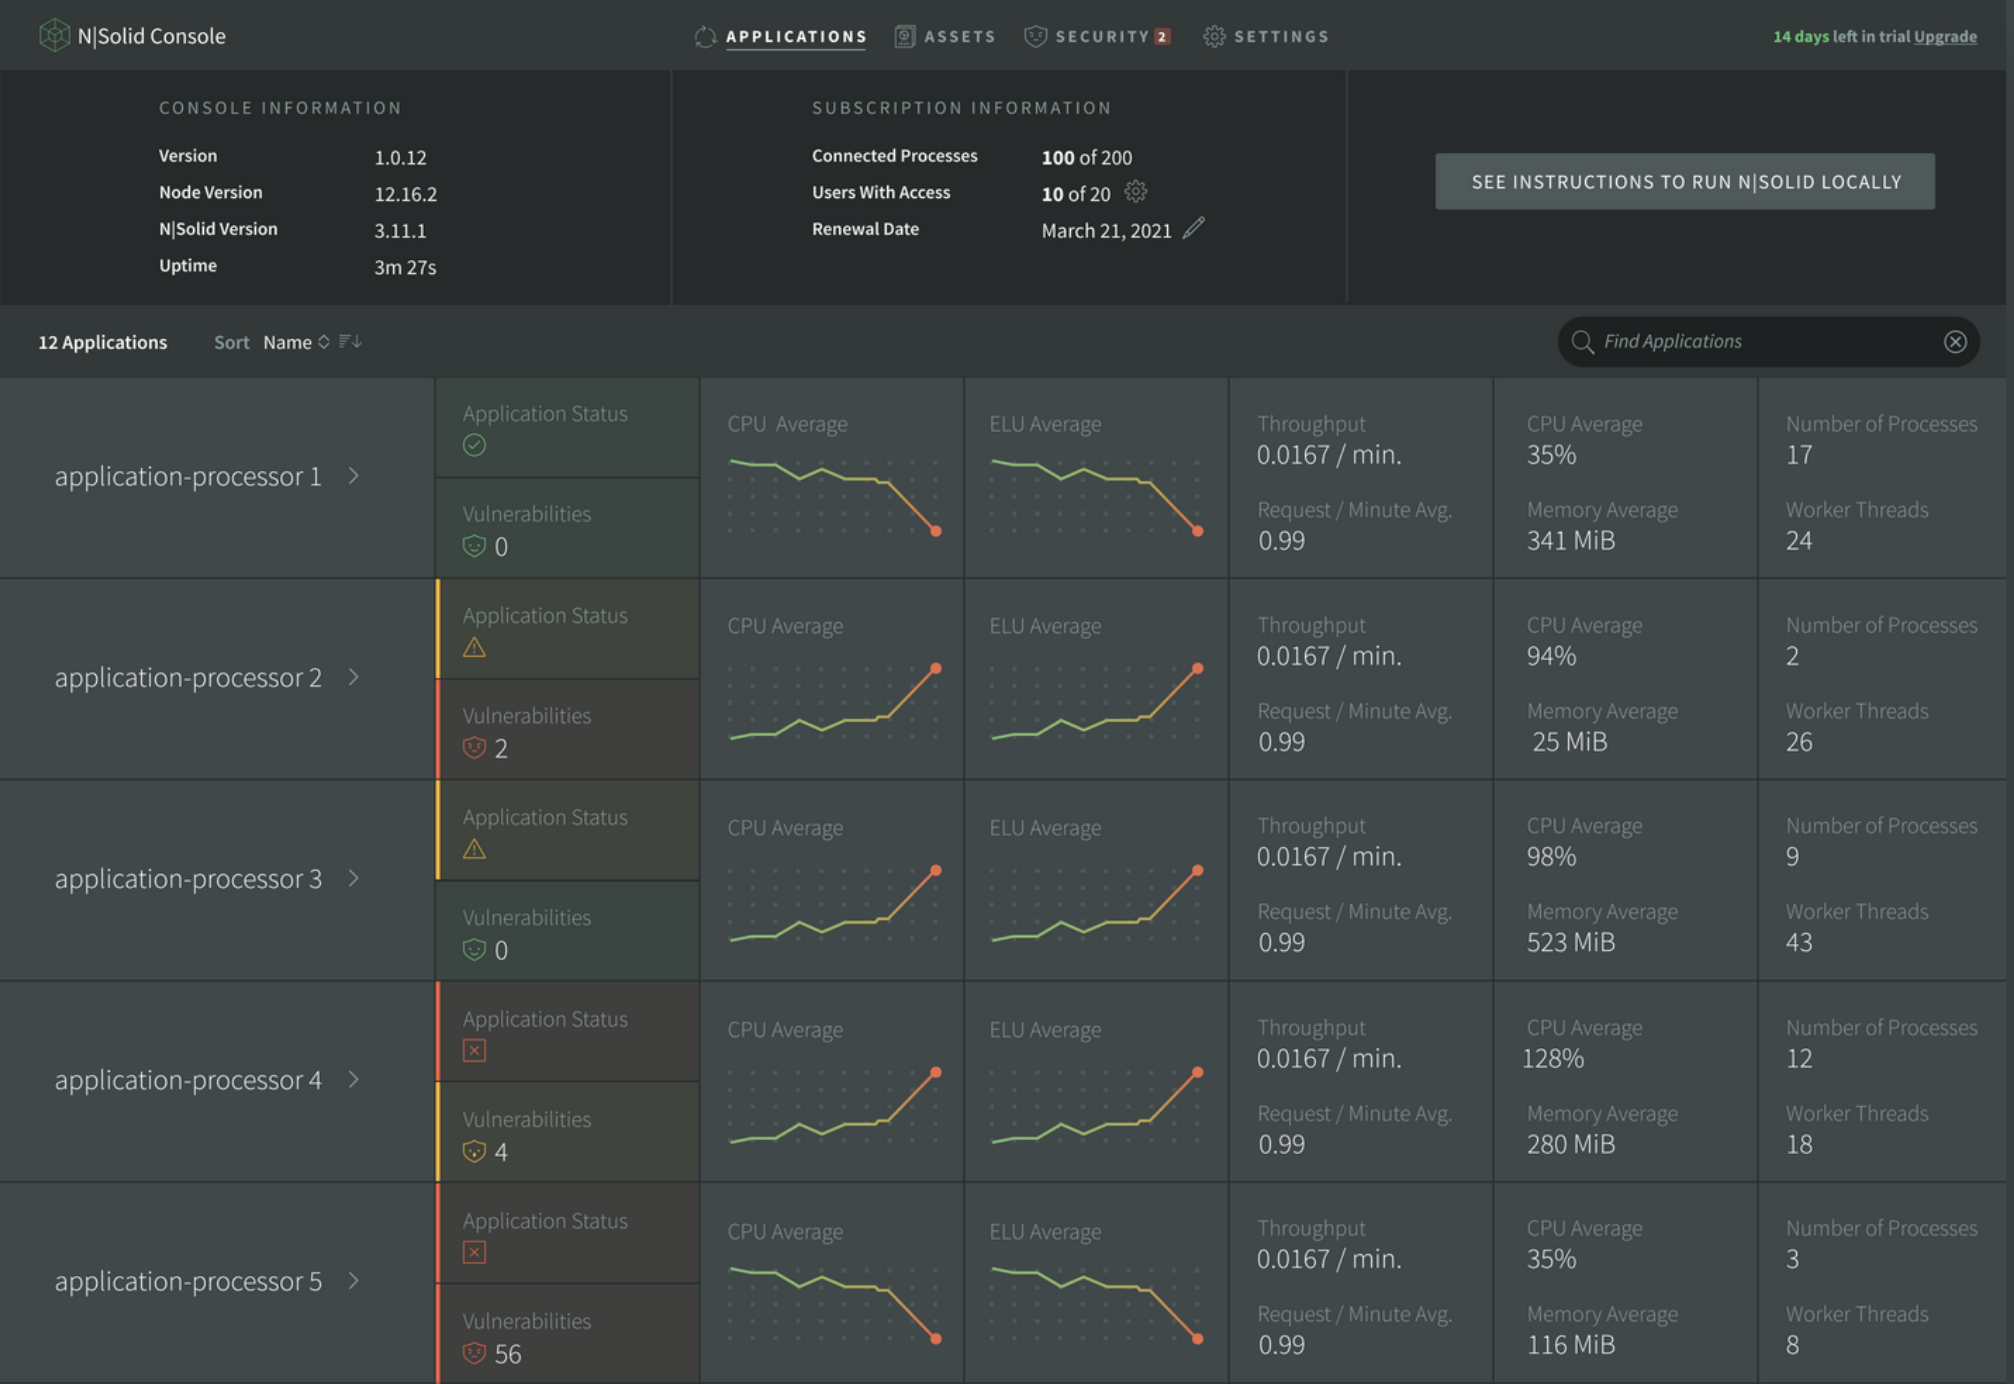Expand application-processor 1 chevron

point(354,476)
